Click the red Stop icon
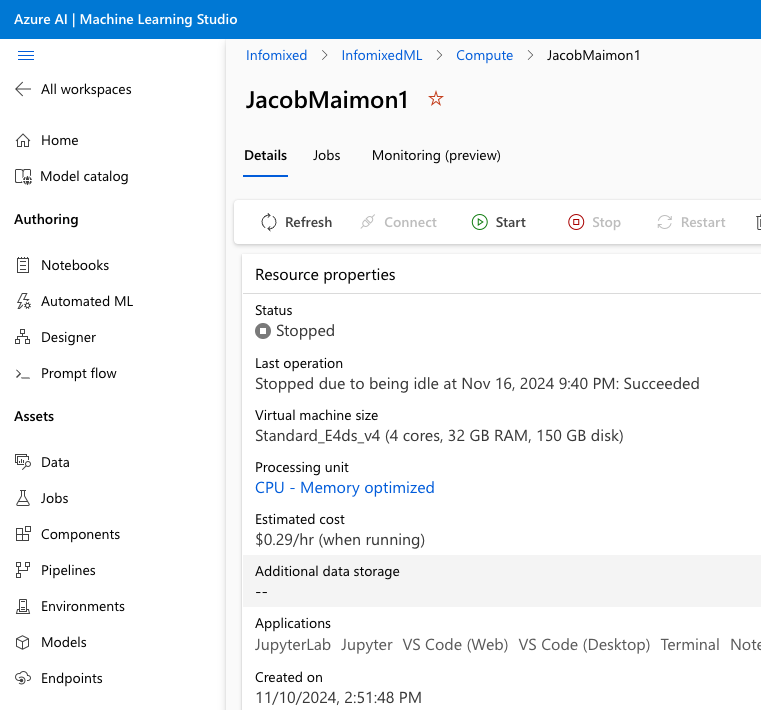 tap(576, 222)
